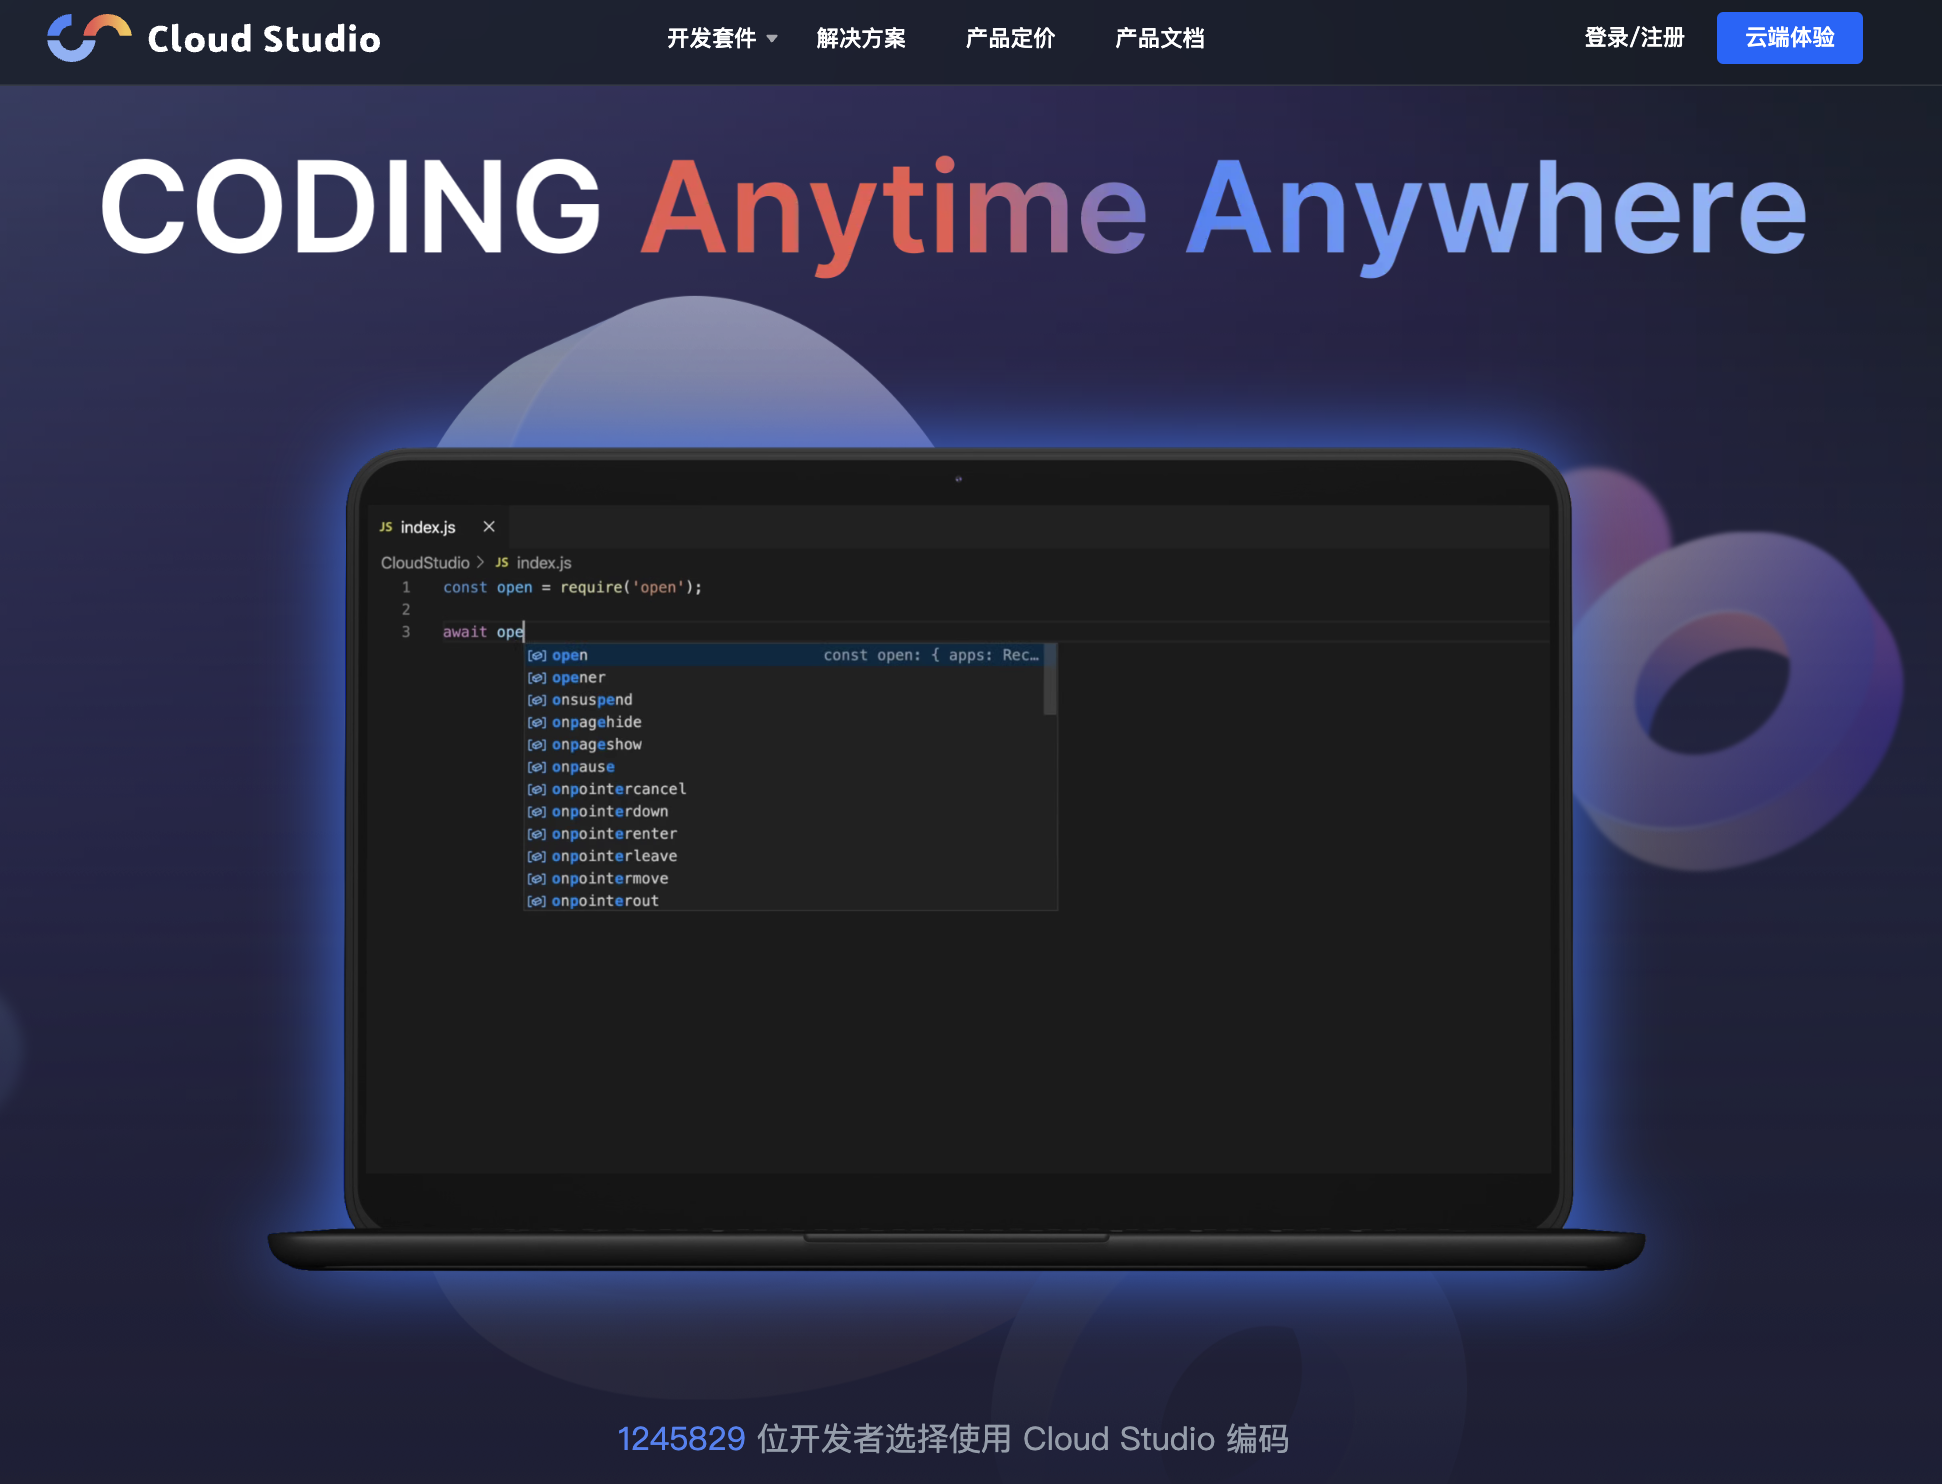Click the JS file icon in tab
The image size is (1942, 1484).
[386, 527]
